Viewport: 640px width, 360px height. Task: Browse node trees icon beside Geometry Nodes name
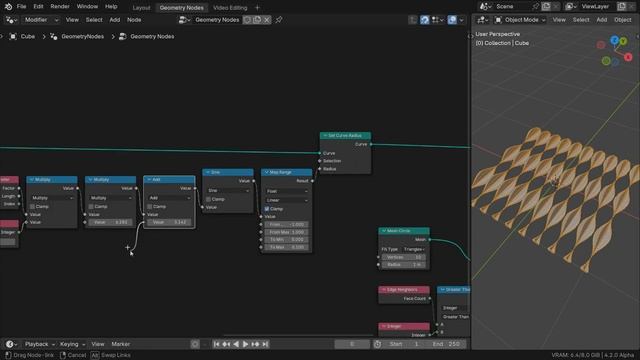tap(184, 20)
